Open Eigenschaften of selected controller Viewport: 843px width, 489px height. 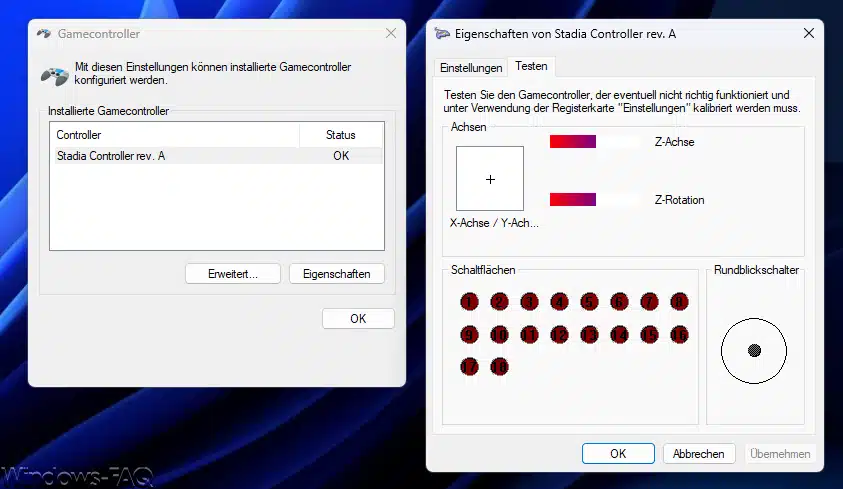(337, 274)
